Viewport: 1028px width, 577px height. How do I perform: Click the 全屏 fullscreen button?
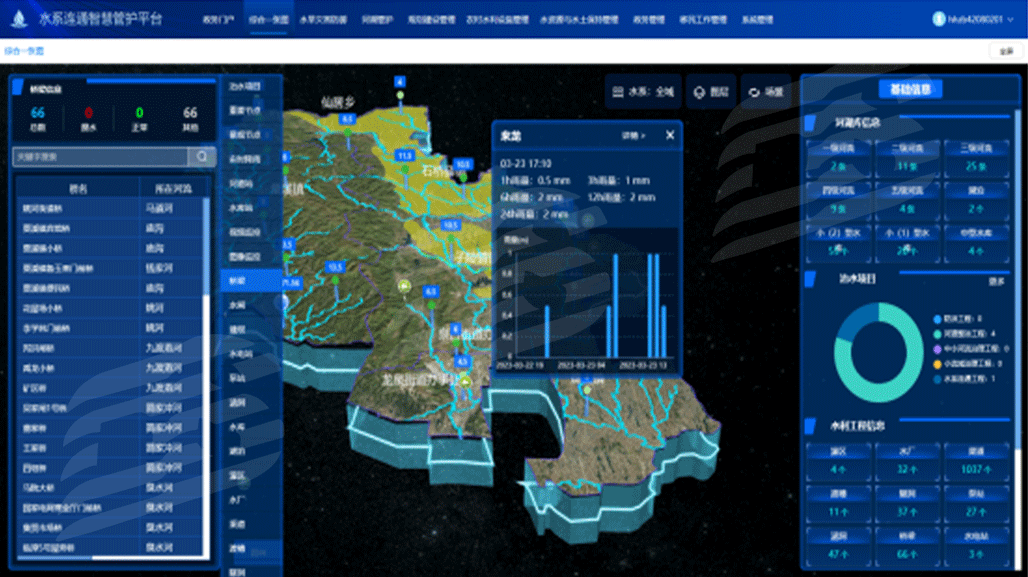coord(1006,51)
